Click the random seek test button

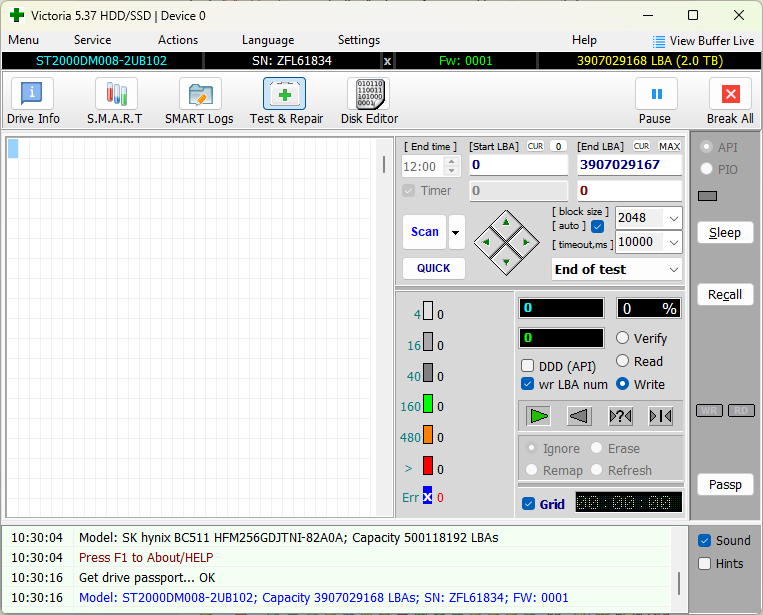tap(620, 416)
